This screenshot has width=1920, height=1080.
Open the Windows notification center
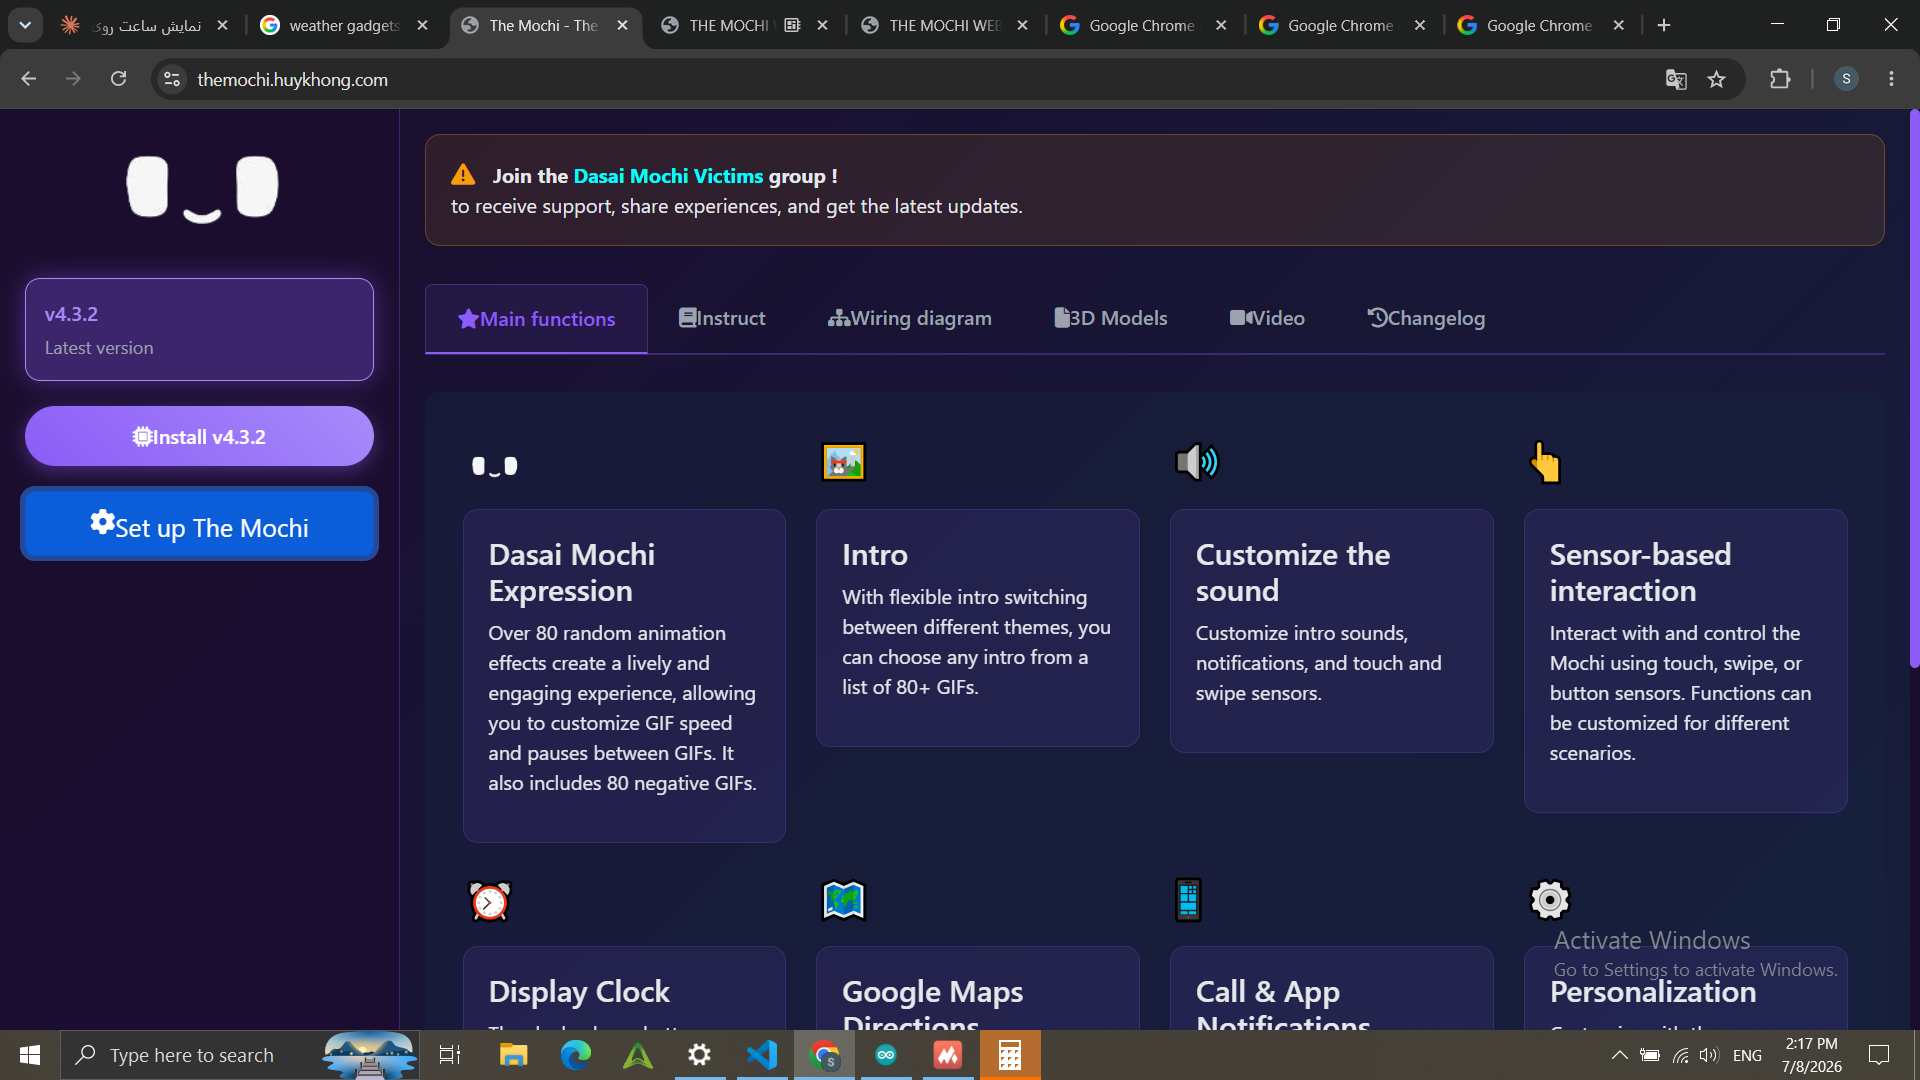[x=1879, y=1055]
